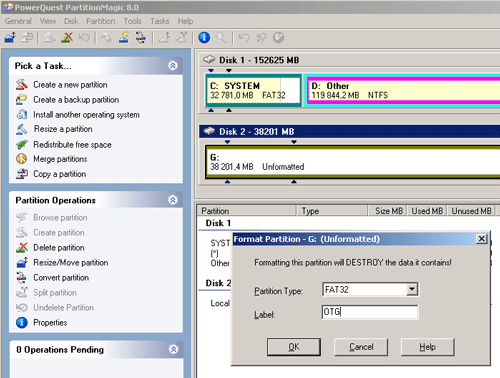Open the Disk menu
Image resolution: width=500 pixels, height=378 pixels.
tap(71, 21)
